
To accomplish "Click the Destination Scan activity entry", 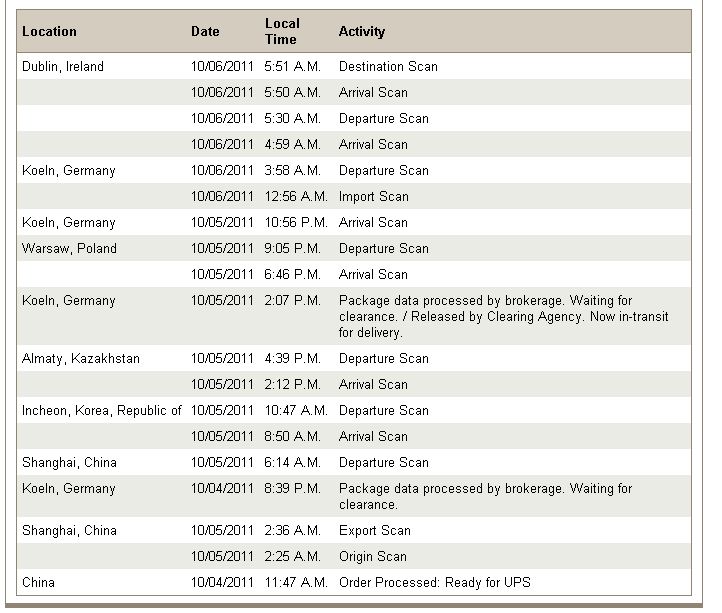I will tap(388, 66).
